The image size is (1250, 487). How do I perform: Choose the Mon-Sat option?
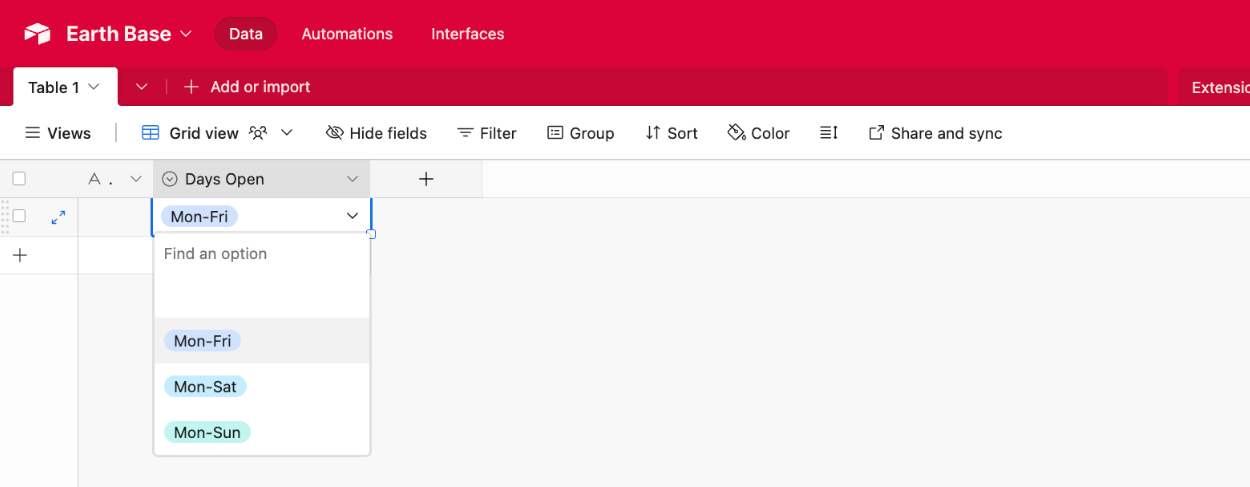point(262,386)
